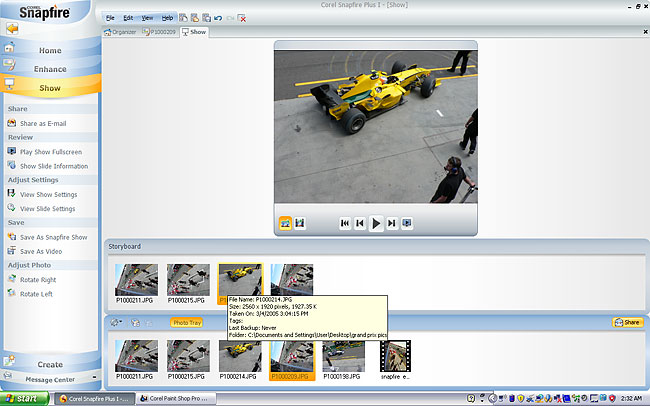Screen dimensions: 650x406
Task: Click the Undo icon in toolbar
Action: pos(218,18)
